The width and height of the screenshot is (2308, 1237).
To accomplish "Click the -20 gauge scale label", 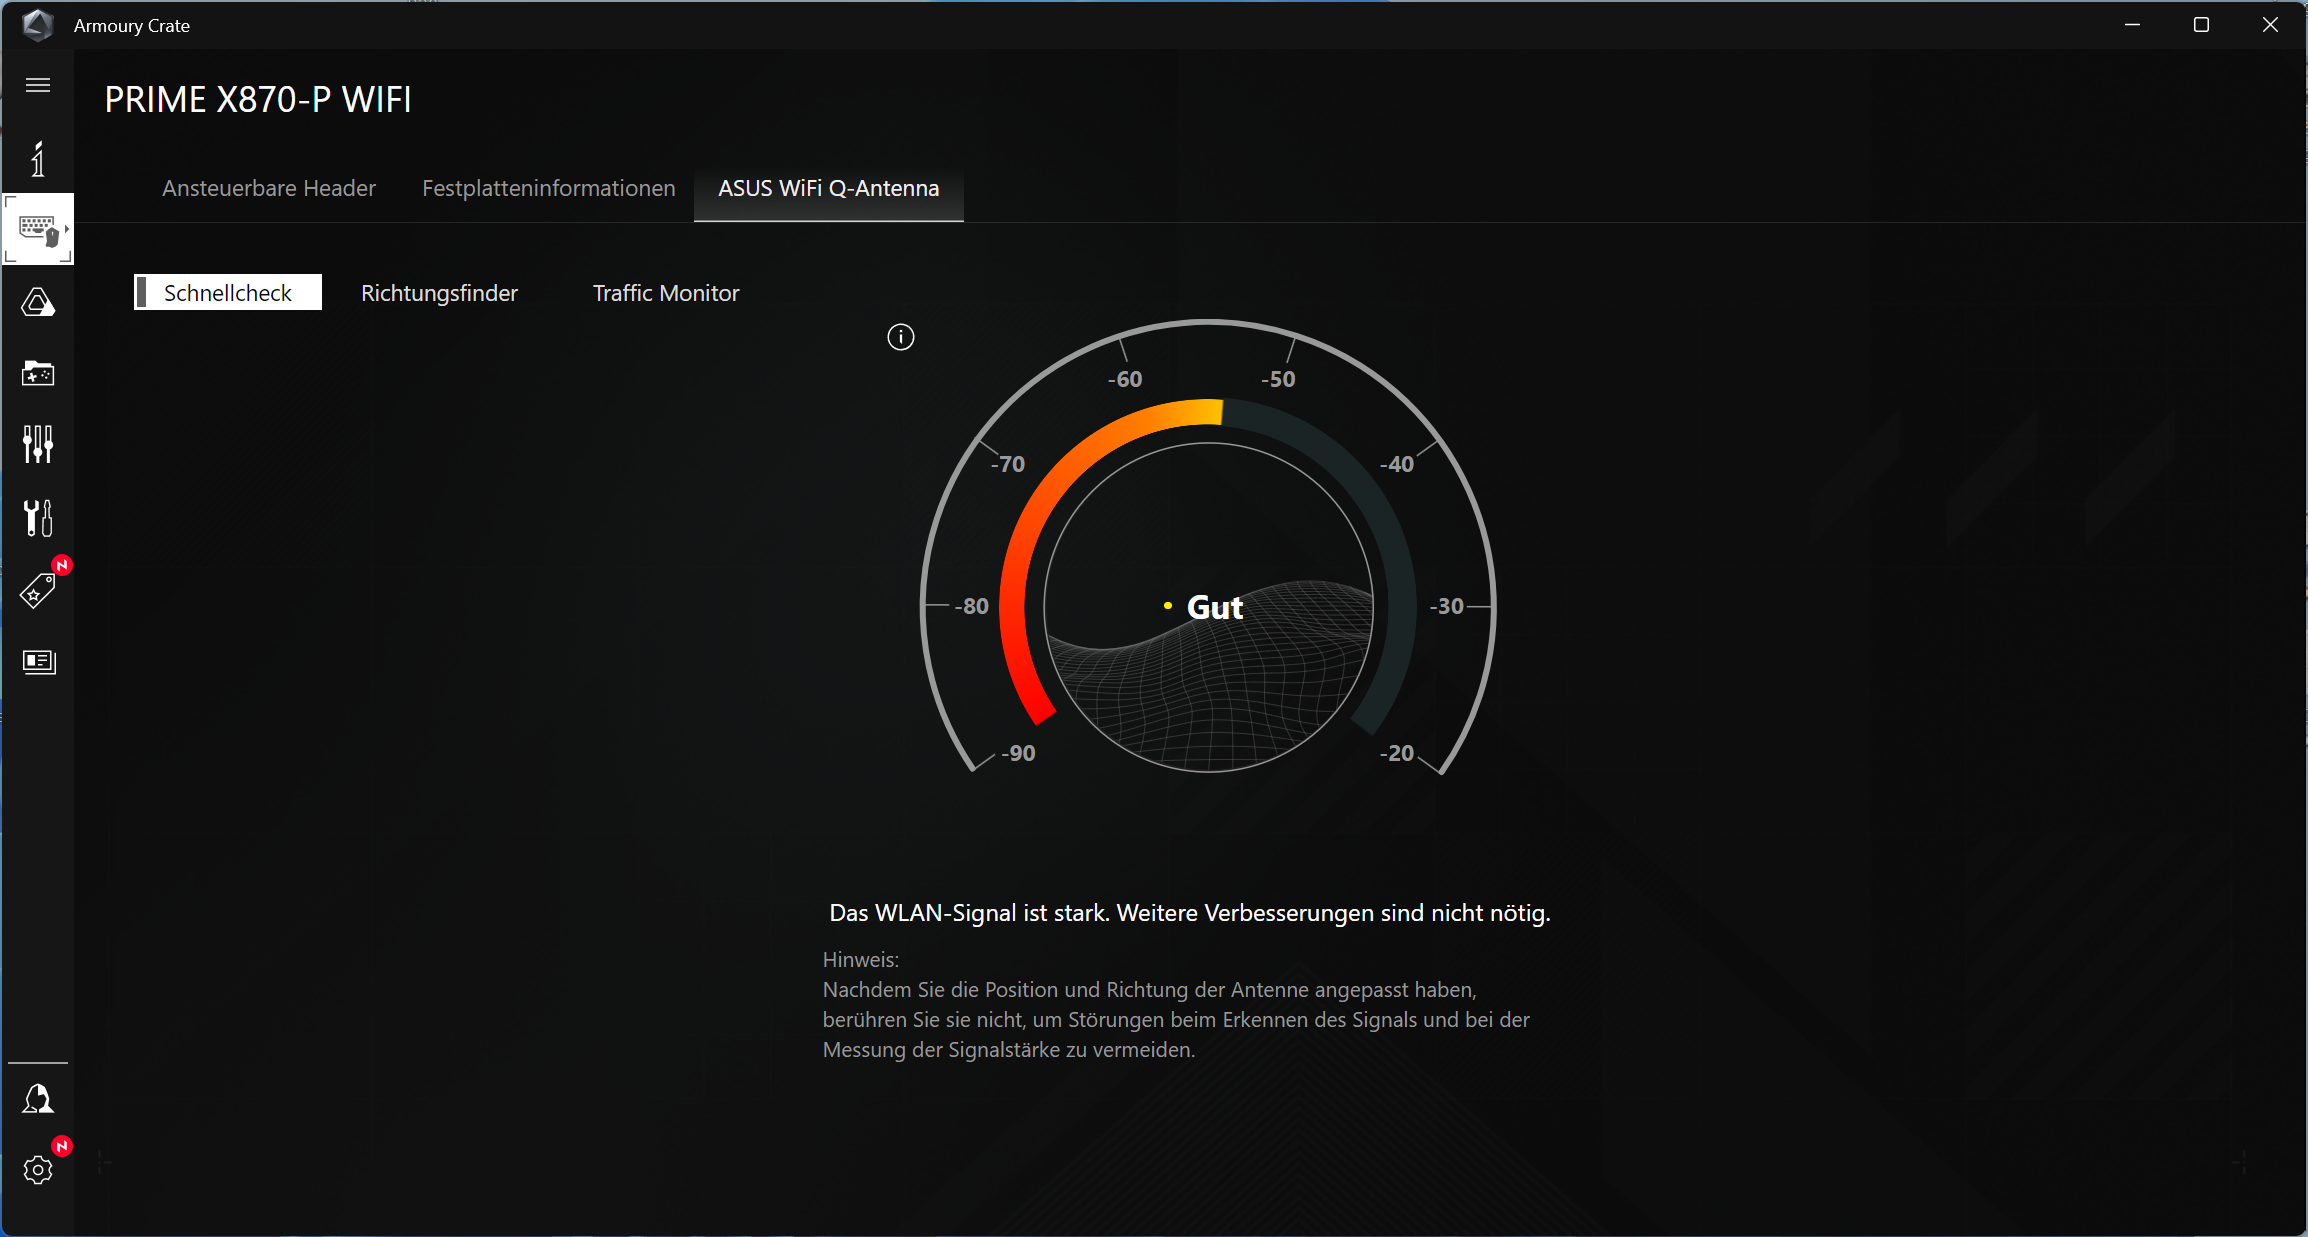I will pos(1397,753).
